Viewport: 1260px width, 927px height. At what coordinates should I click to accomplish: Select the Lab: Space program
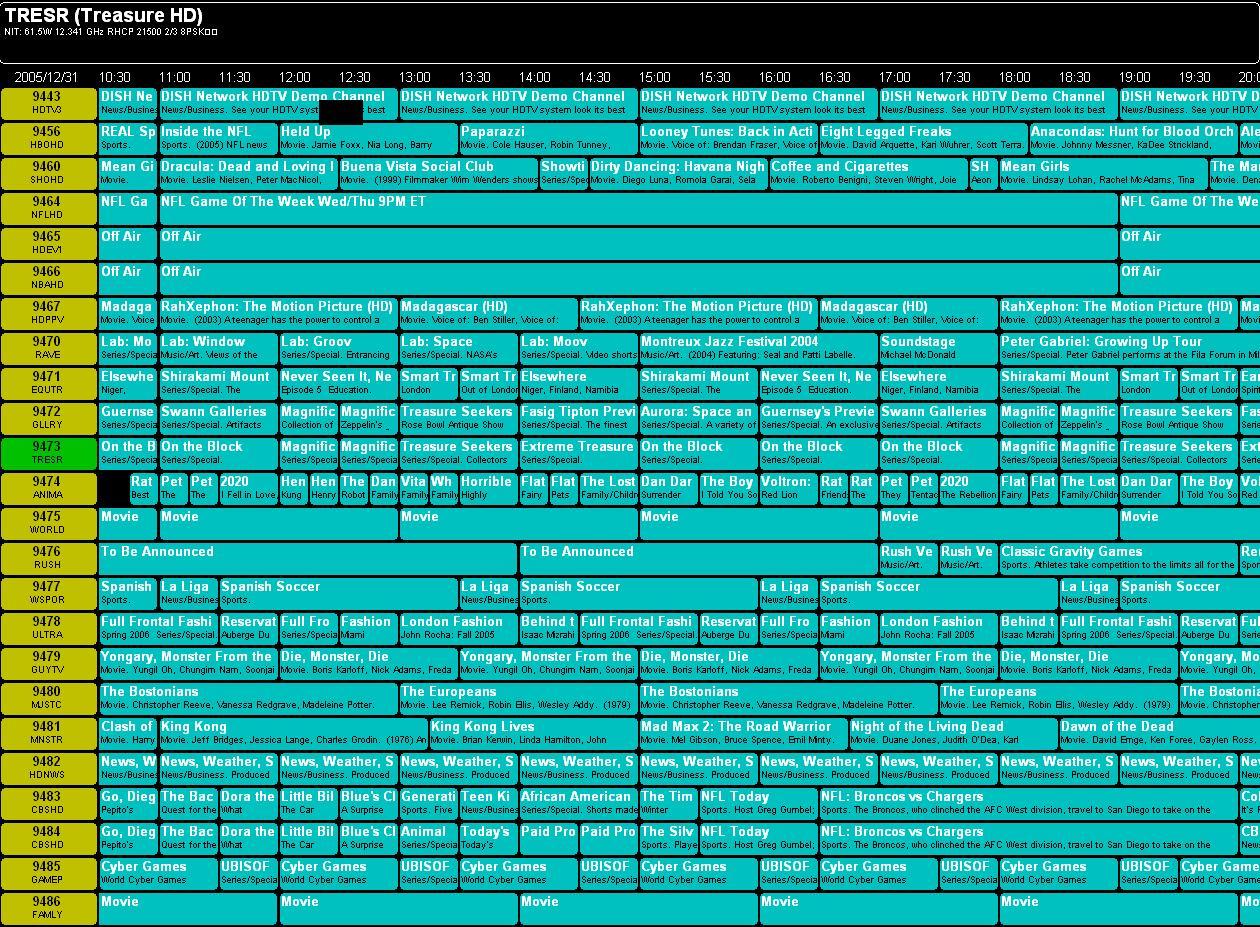coord(458,348)
